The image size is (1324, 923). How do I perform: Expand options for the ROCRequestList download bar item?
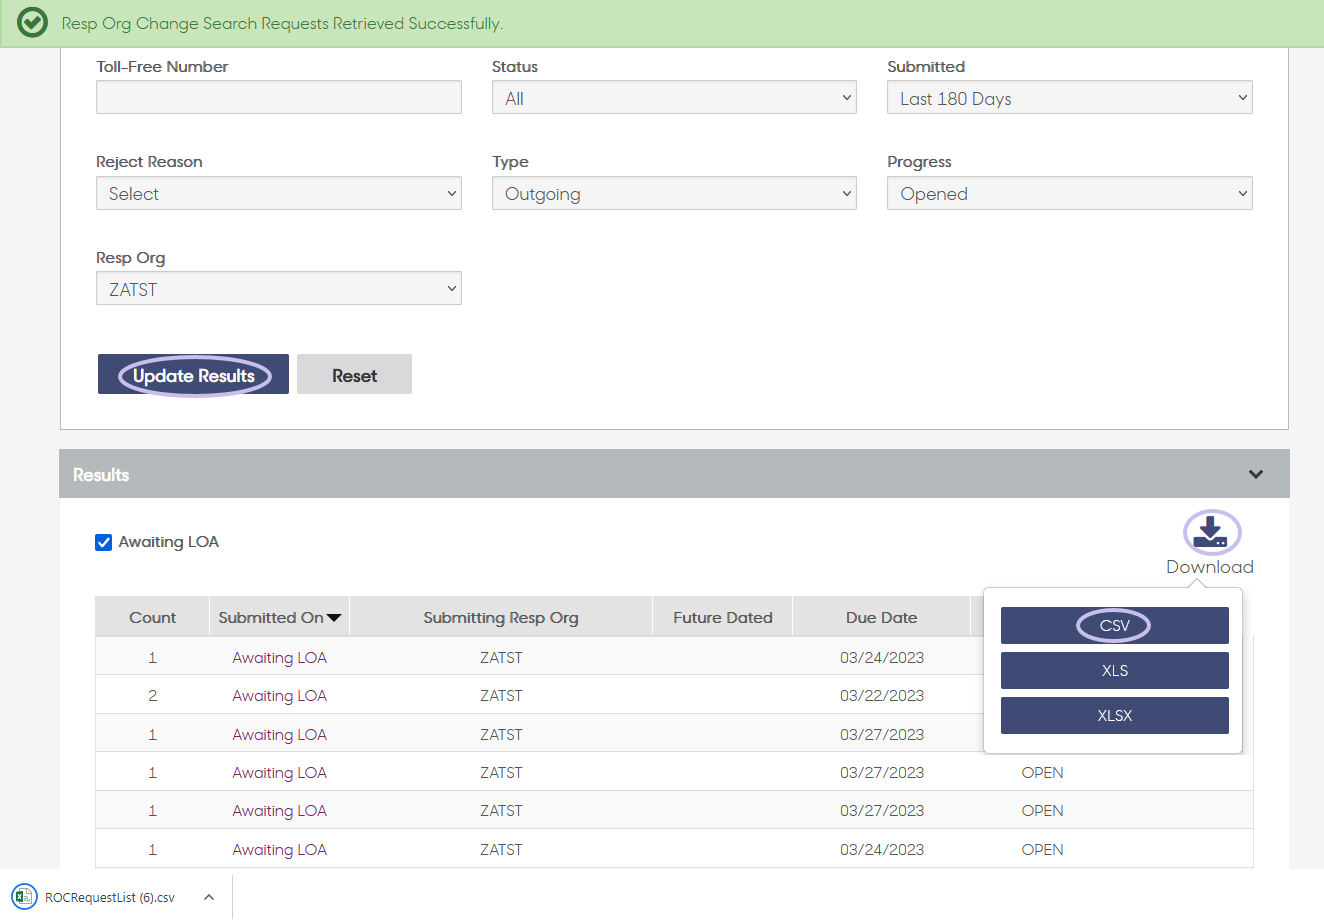(209, 897)
